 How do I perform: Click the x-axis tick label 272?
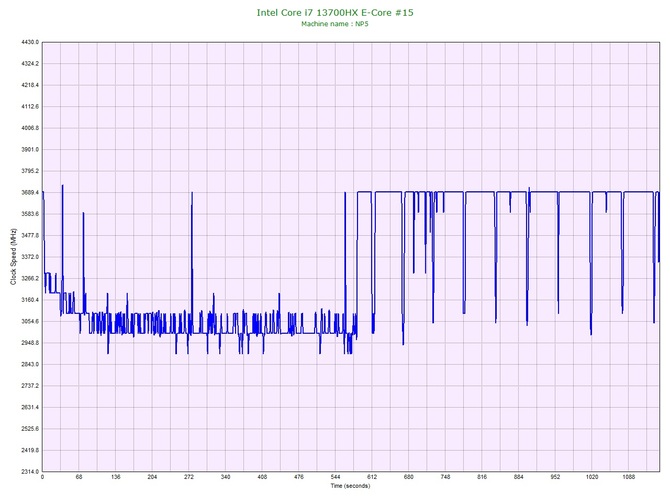pyautogui.click(x=189, y=477)
